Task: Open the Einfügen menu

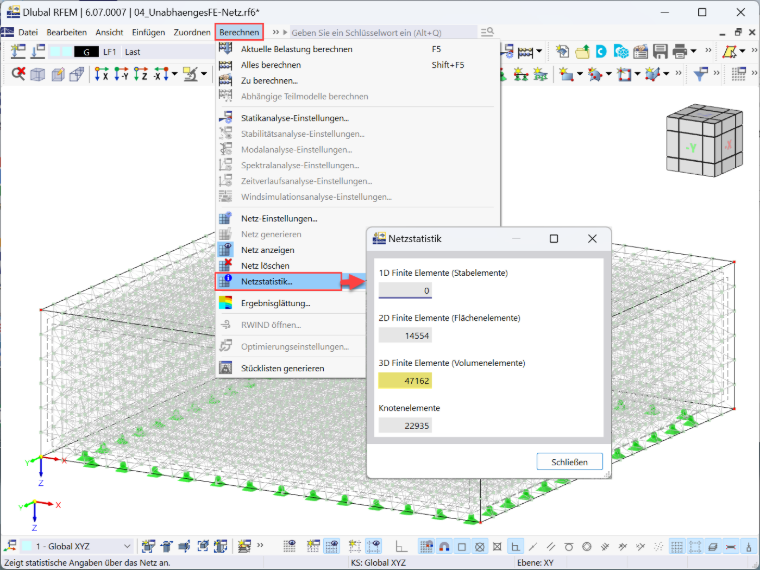Action: [148, 32]
